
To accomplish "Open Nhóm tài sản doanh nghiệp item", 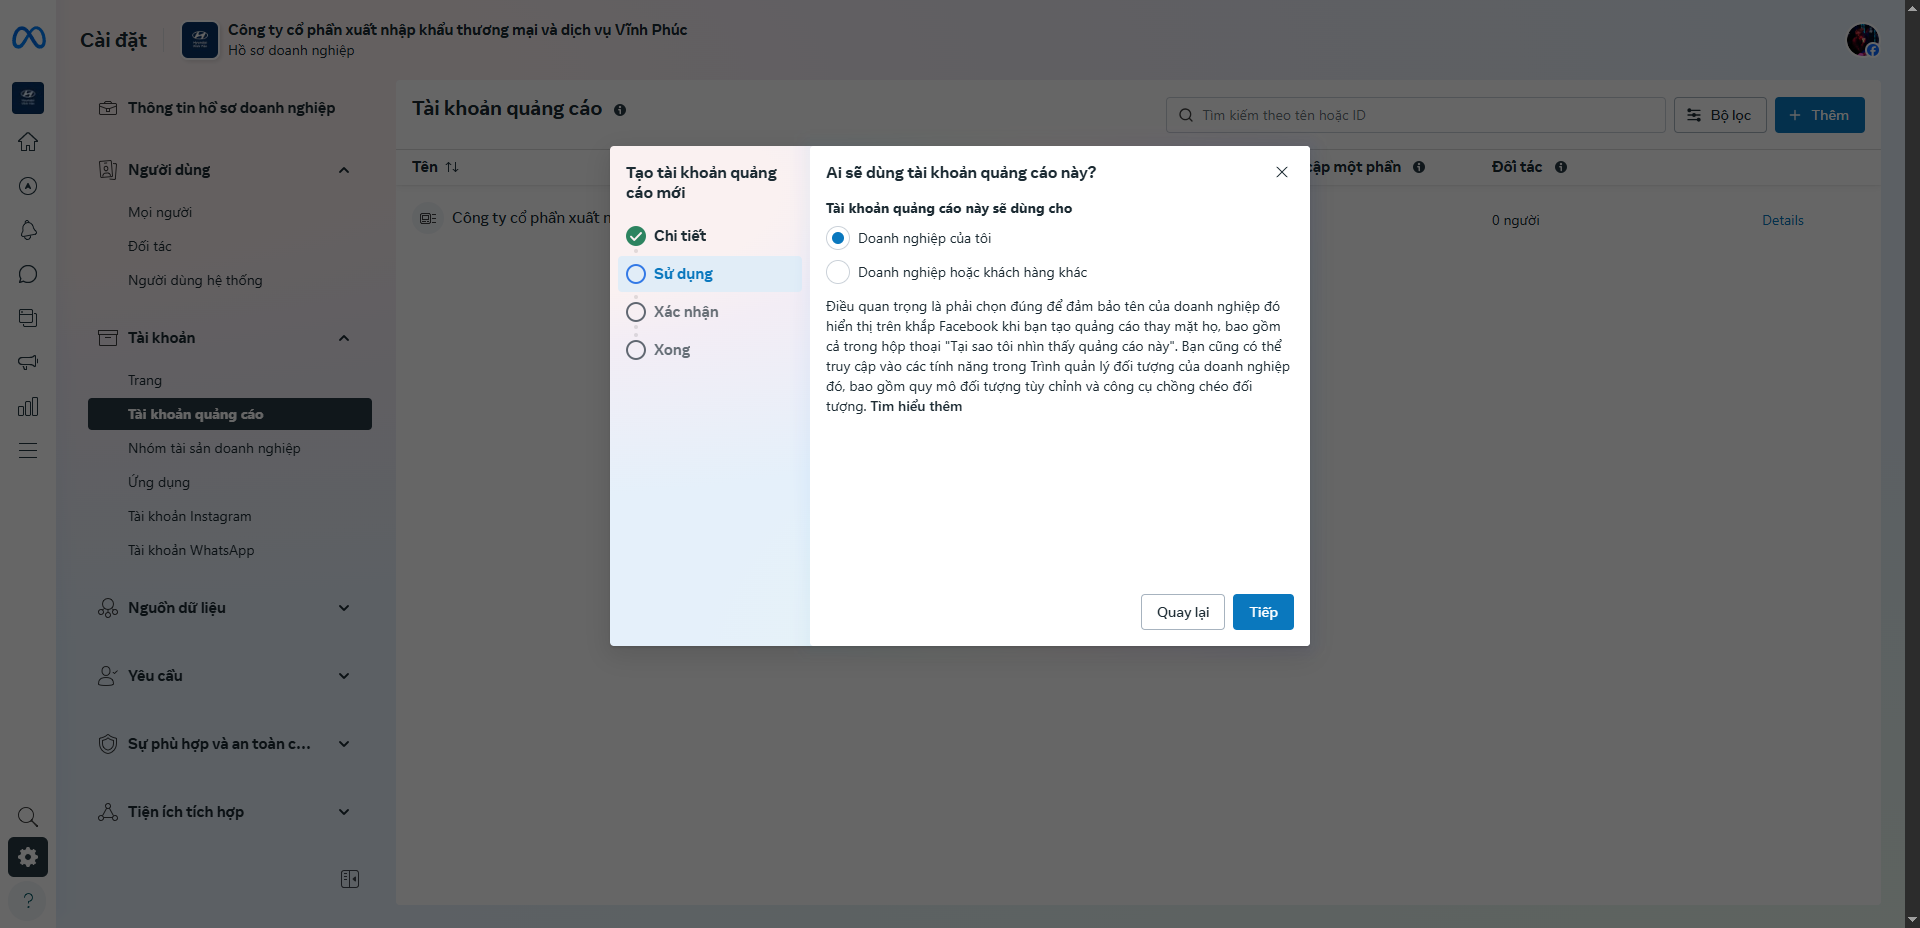I will 214,448.
